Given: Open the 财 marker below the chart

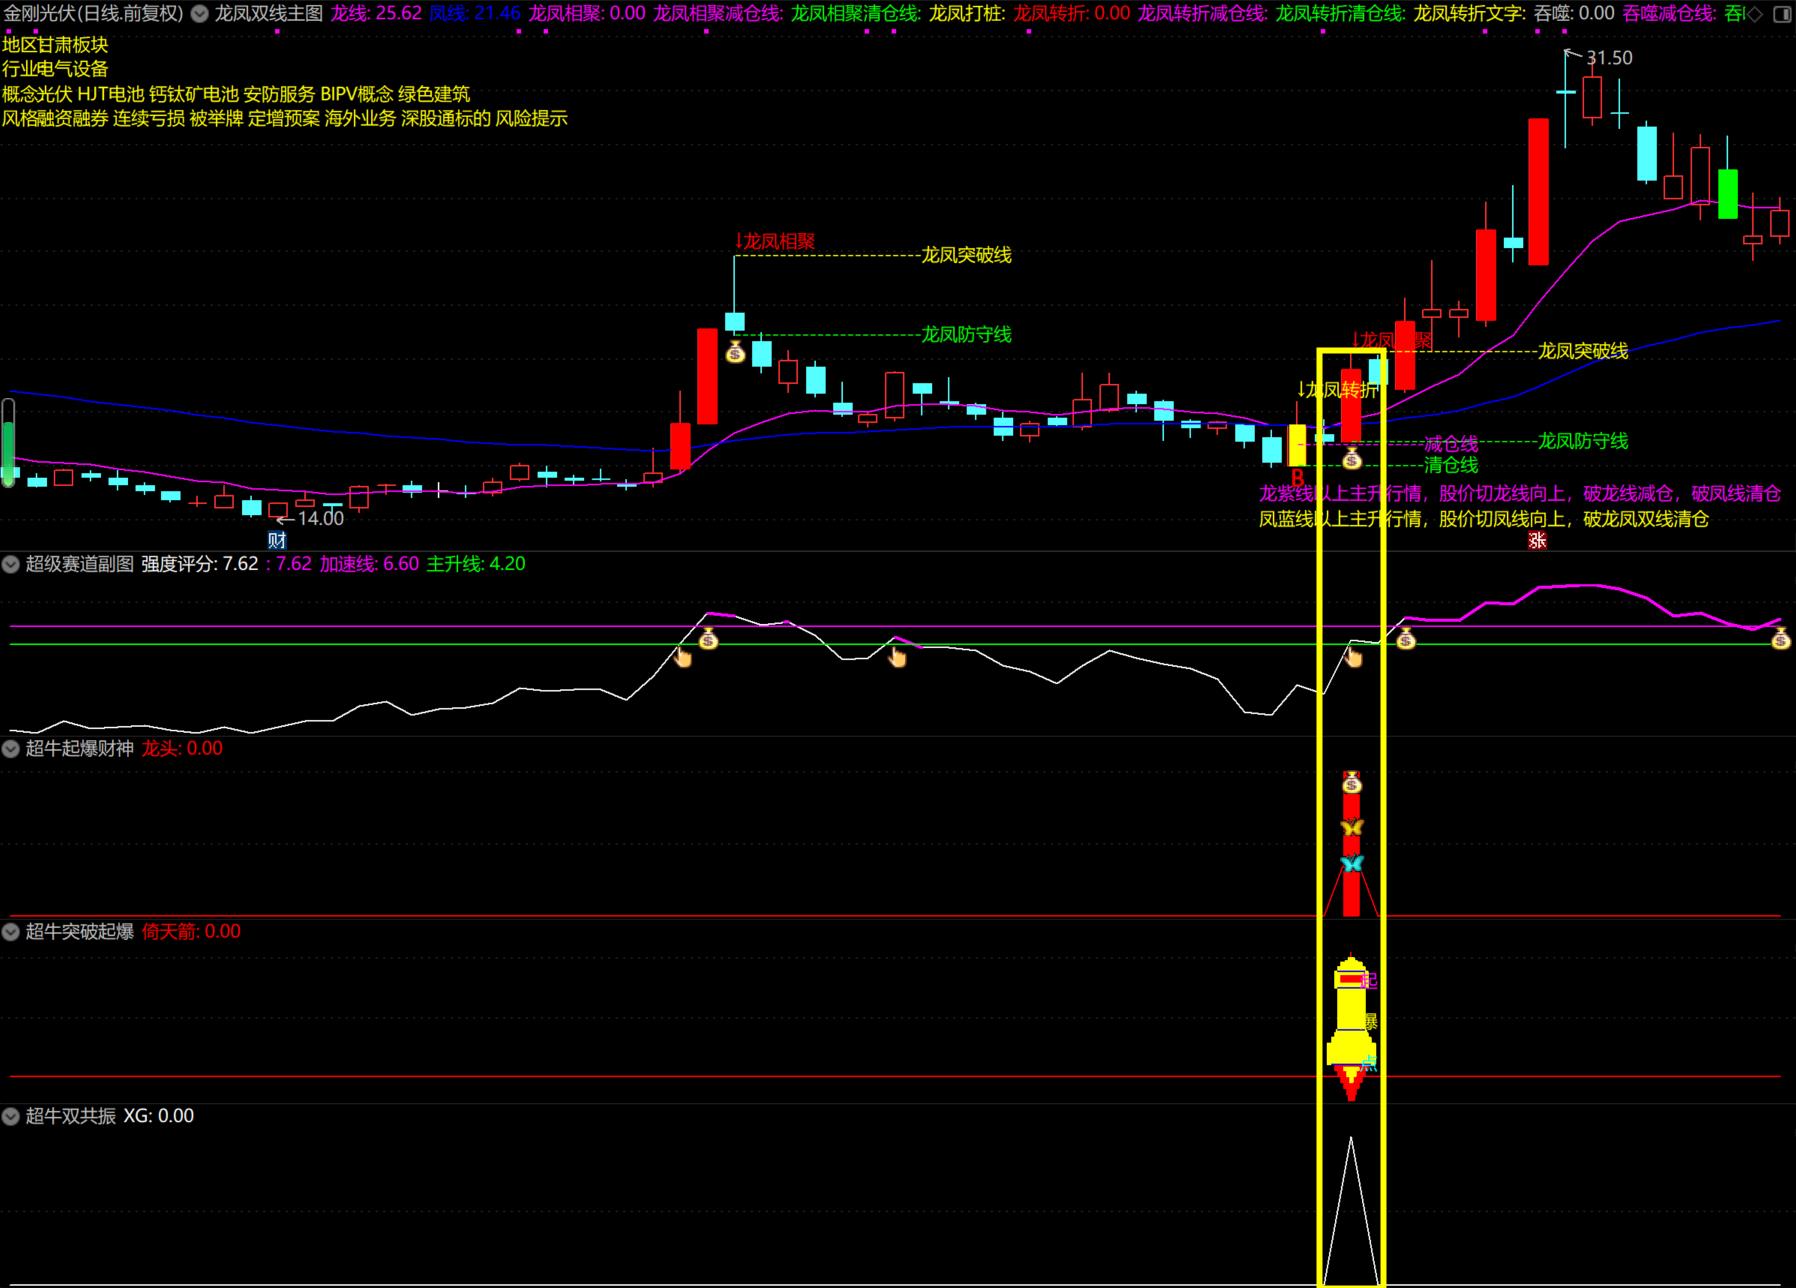Looking at the screenshot, I should [x=277, y=540].
